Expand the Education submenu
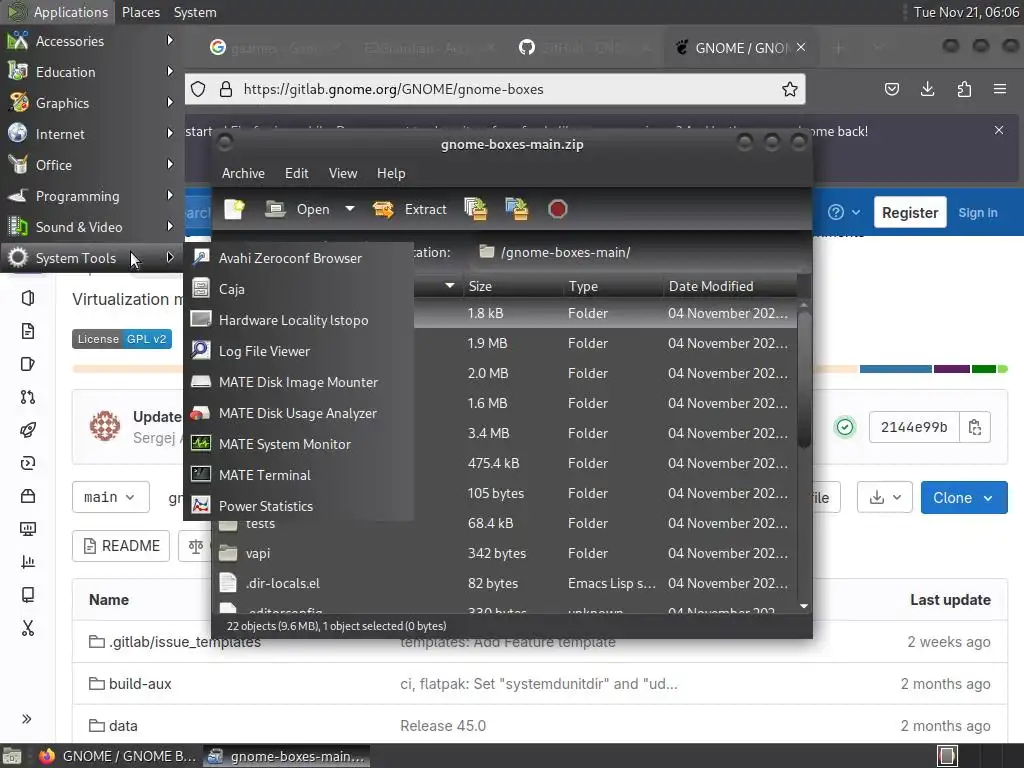Viewport: 1024px width, 768px height. pos(91,72)
